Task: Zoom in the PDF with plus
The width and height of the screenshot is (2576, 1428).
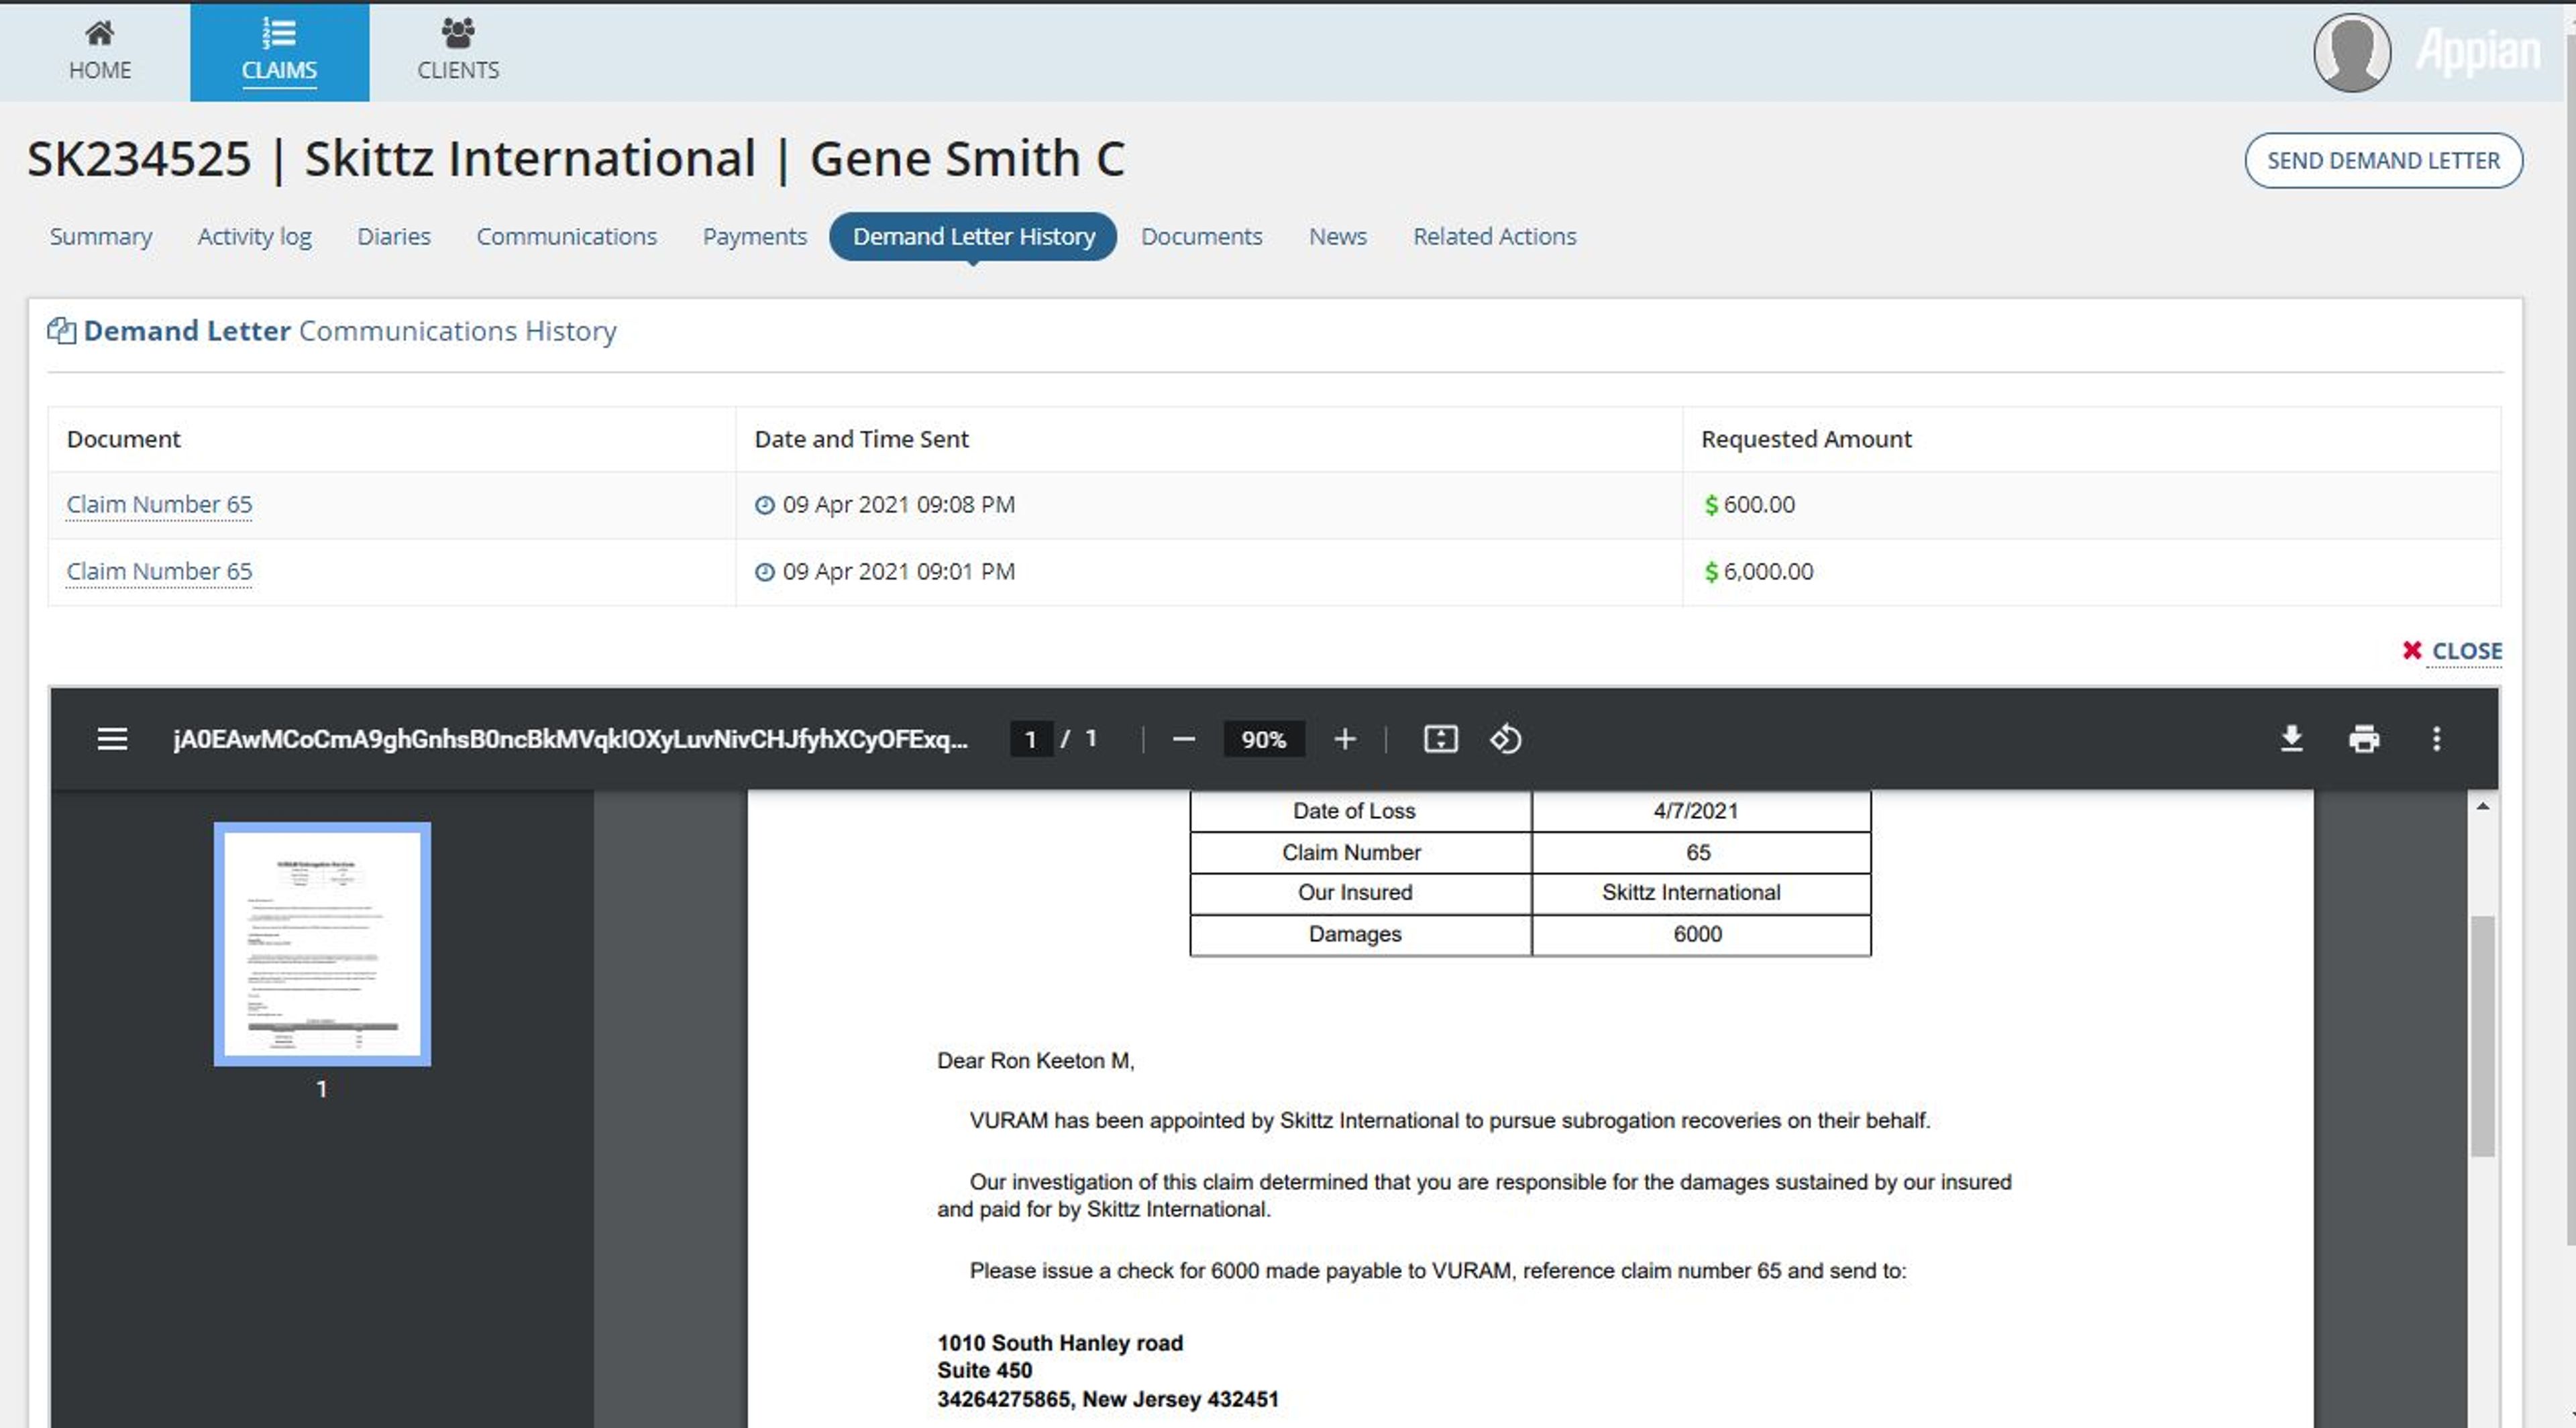Action: pos(1345,739)
